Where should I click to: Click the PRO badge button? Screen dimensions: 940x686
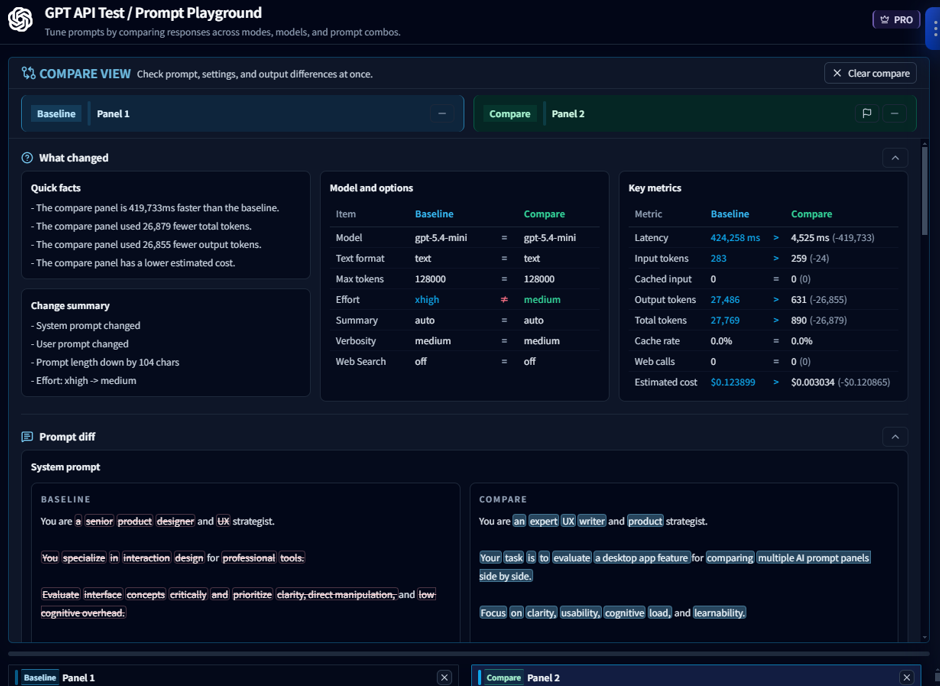click(896, 20)
